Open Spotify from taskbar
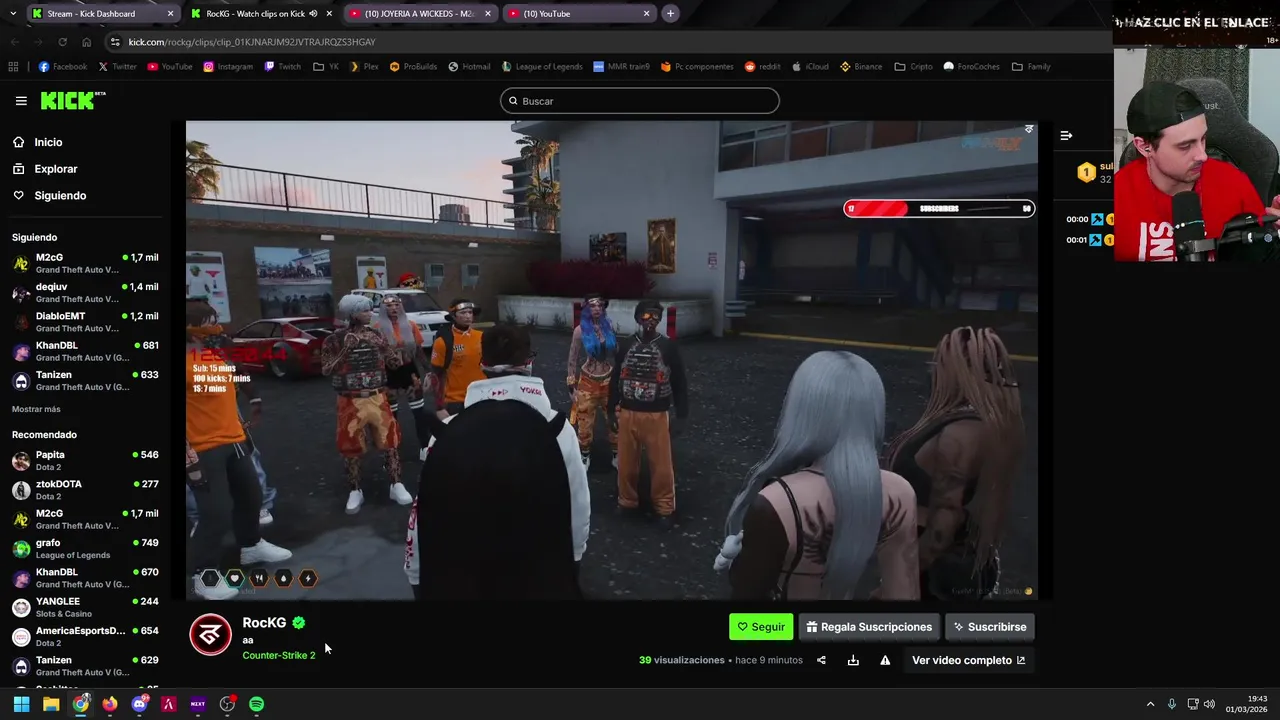This screenshot has width=1280, height=720. tap(256, 704)
